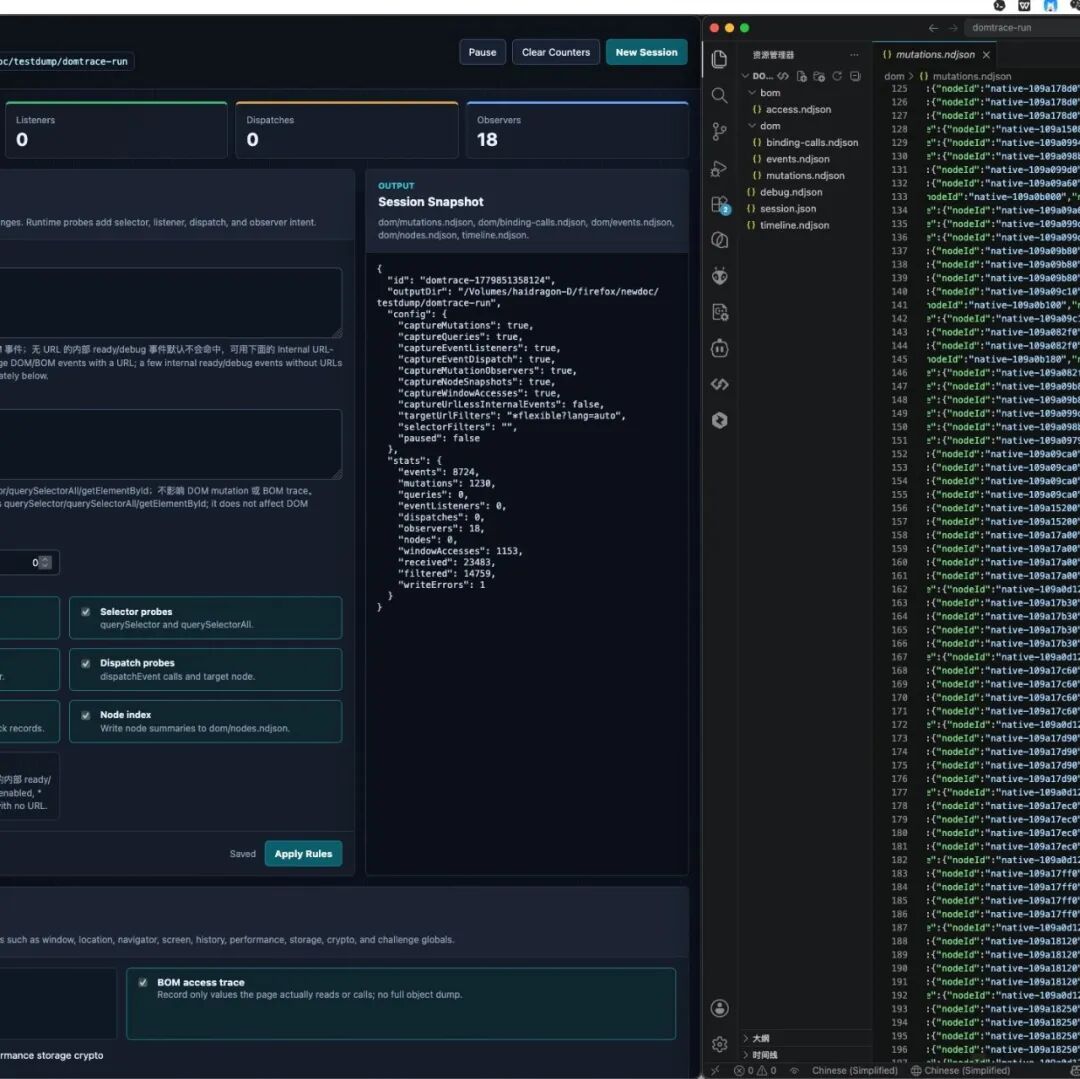1080x1079 pixels.
Task: Toggle the Dispatch probes checkbox
Action: (x=85, y=663)
